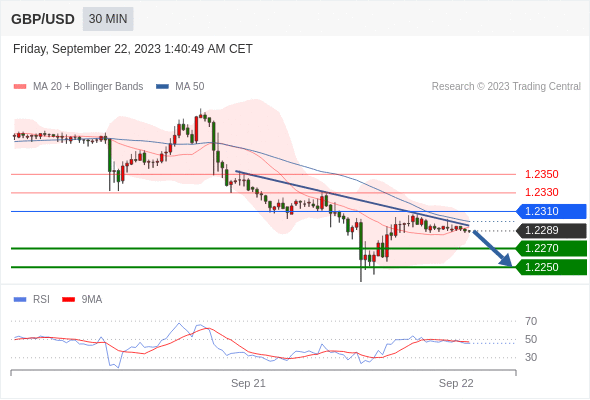Click the Sep 21 date axis label
Image resolution: width=590 pixels, height=400 pixels.
(248, 383)
